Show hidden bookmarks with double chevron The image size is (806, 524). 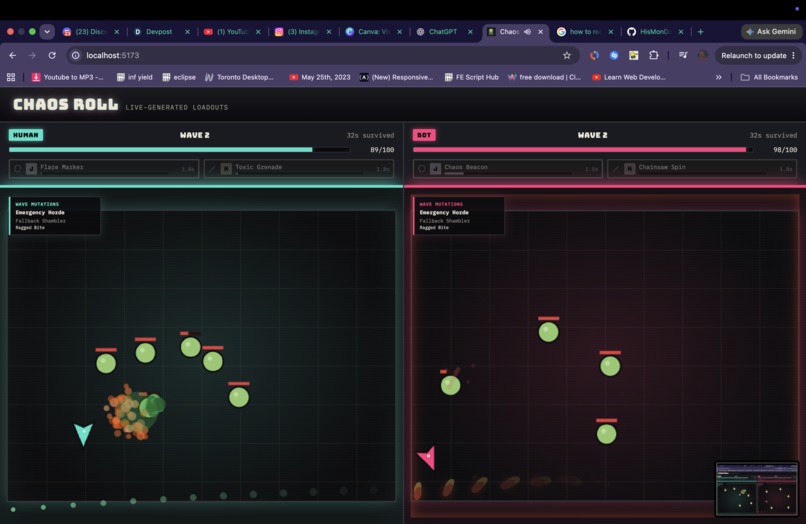click(x=719, y=77)
